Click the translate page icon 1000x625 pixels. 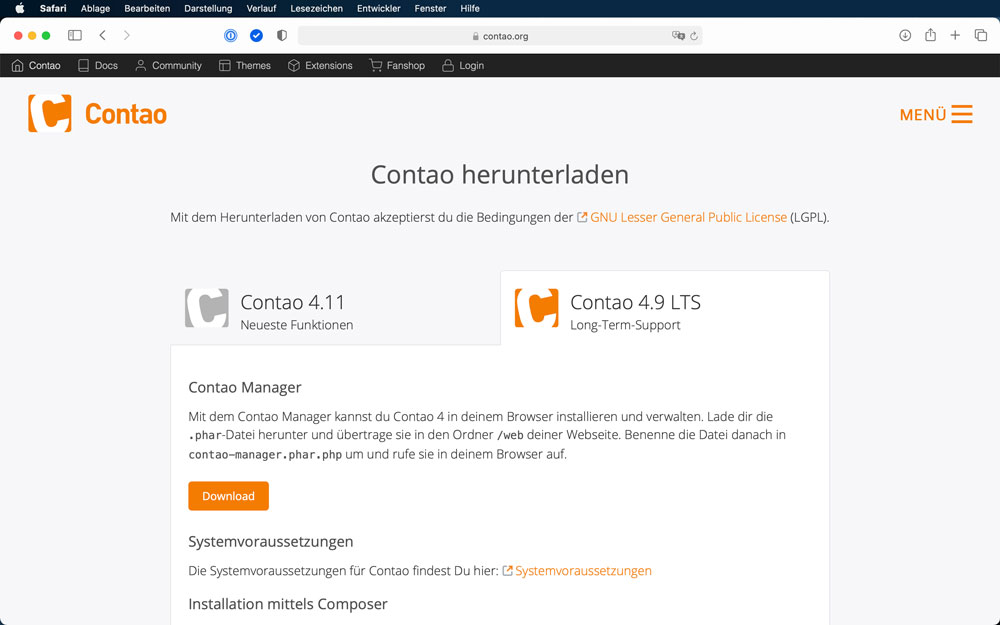click(x=678, y=36)
